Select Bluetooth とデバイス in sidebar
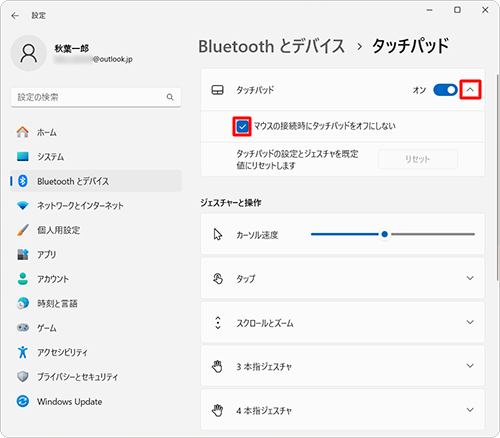Screen dimensions: 500x438 coord(96,181)
